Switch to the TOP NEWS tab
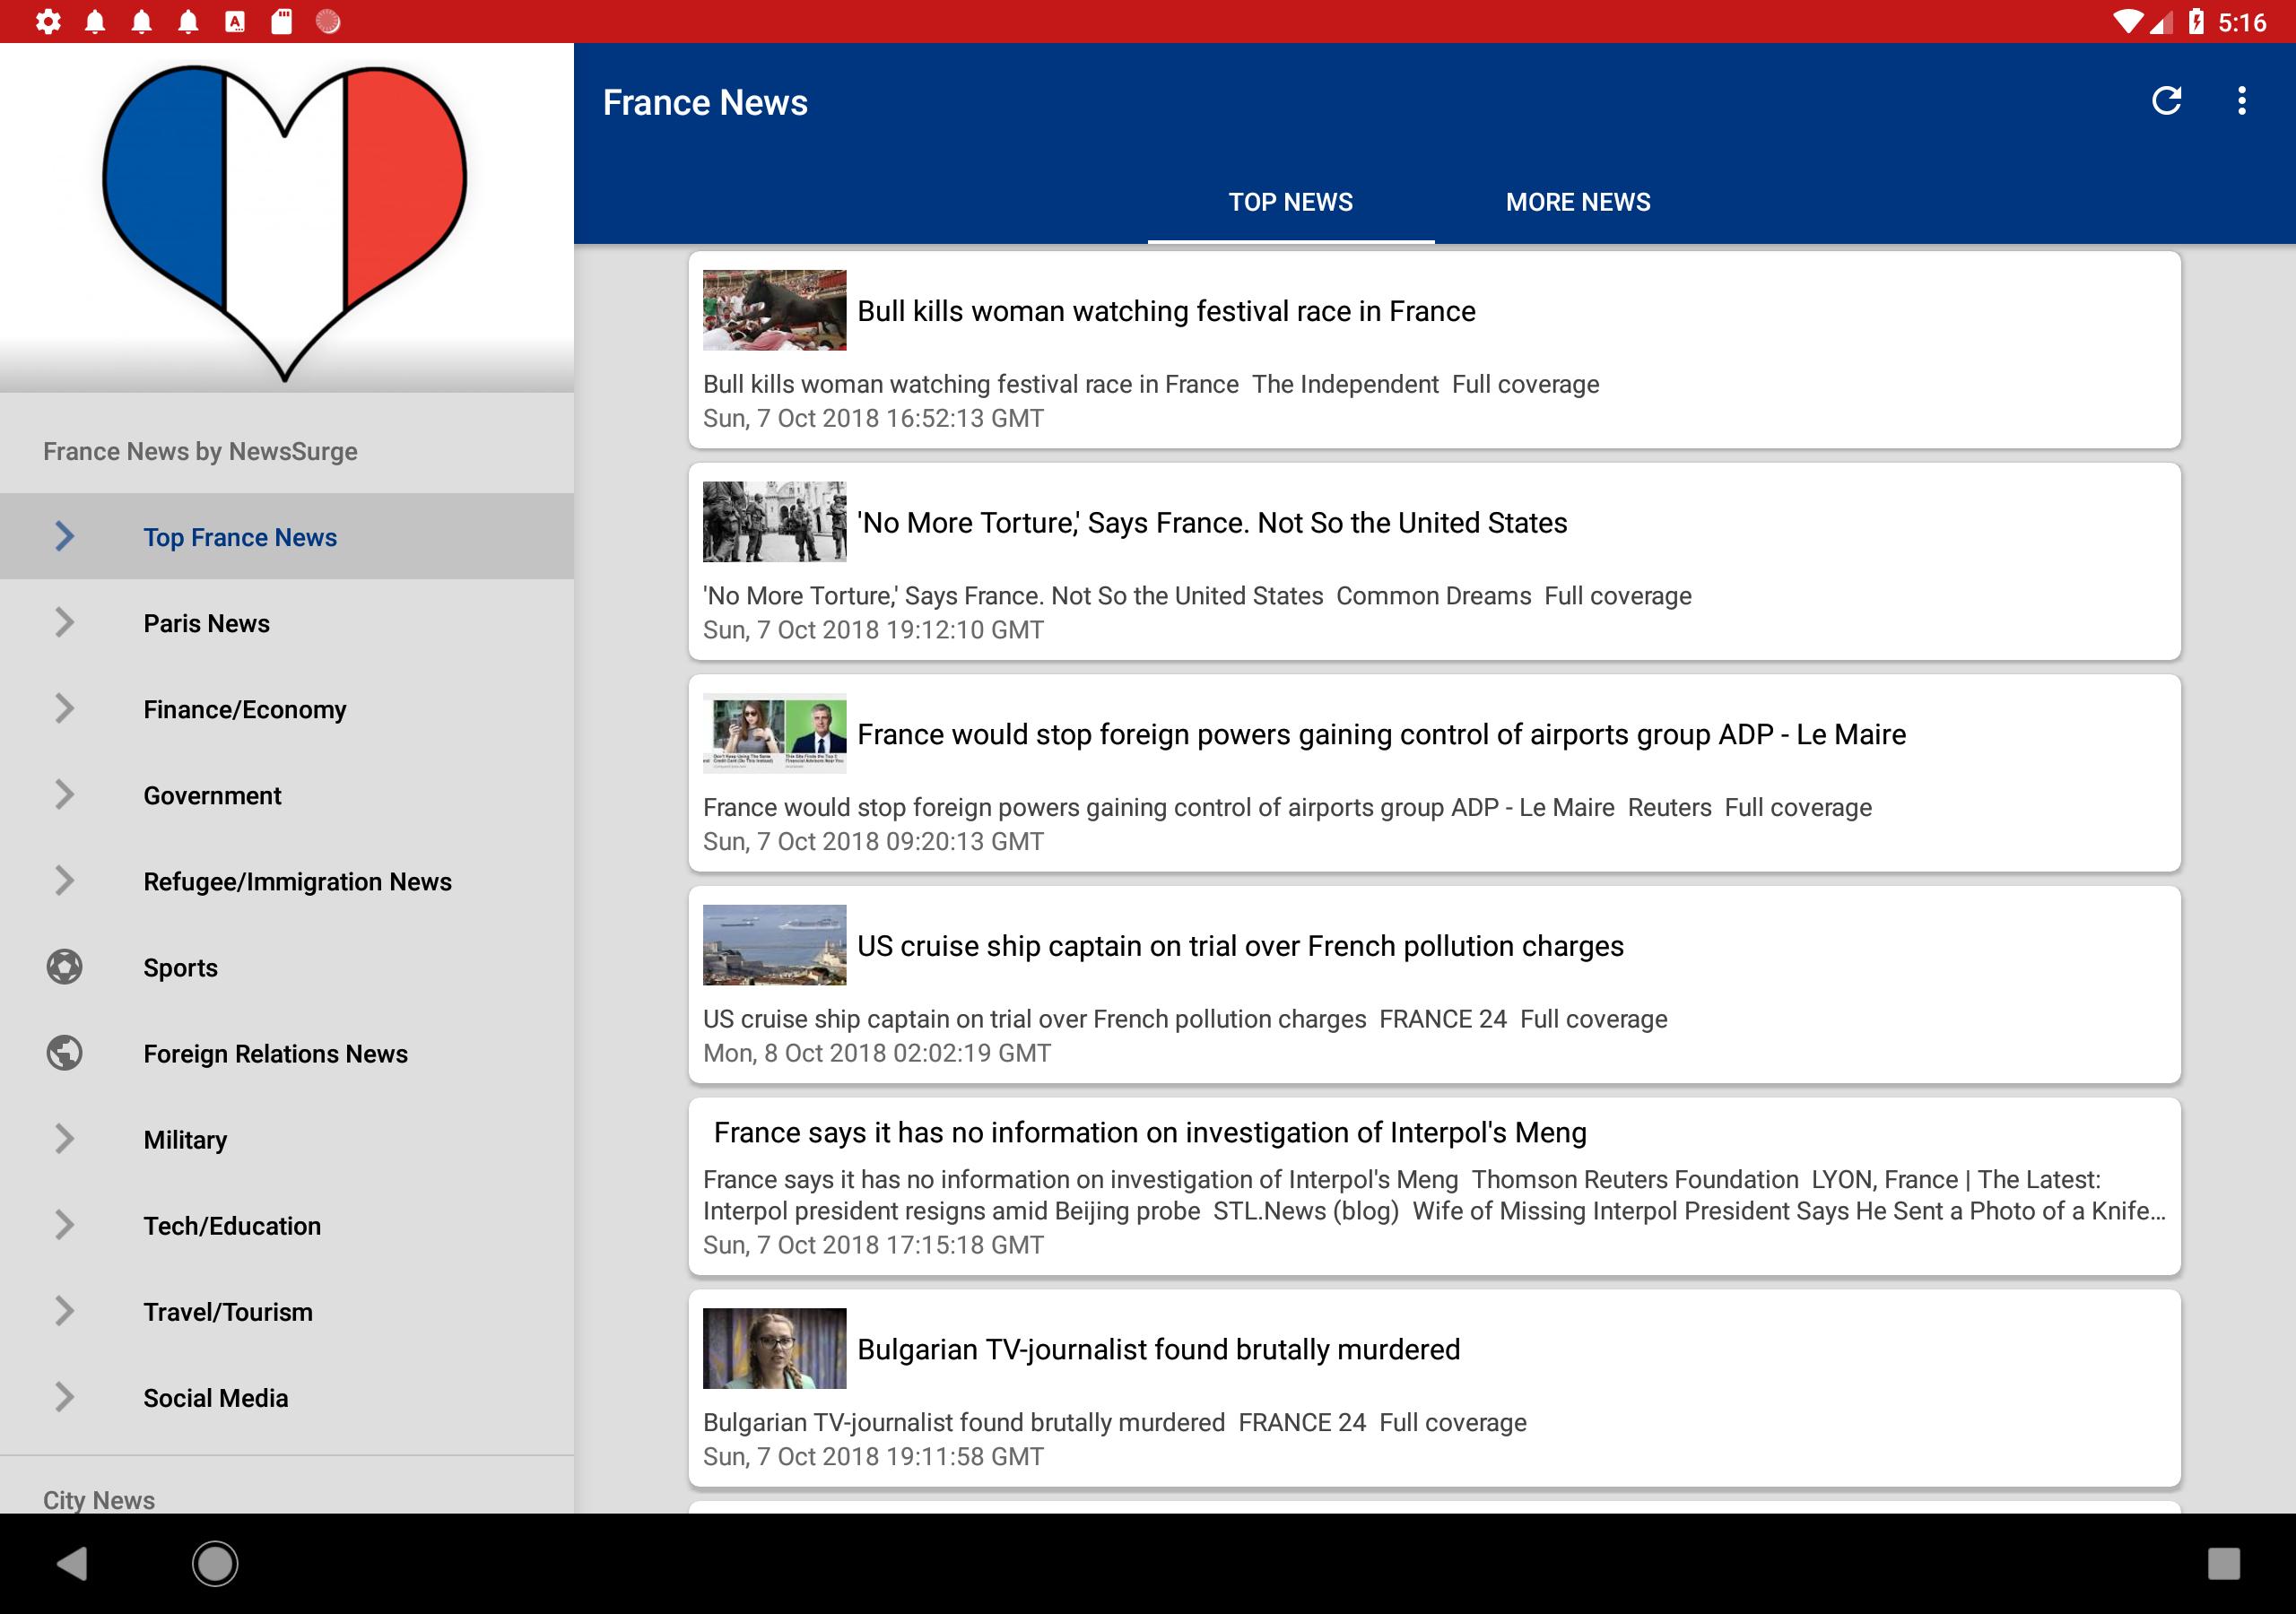Viewport: 2296px width, 1614px height. pos(1290,202)
